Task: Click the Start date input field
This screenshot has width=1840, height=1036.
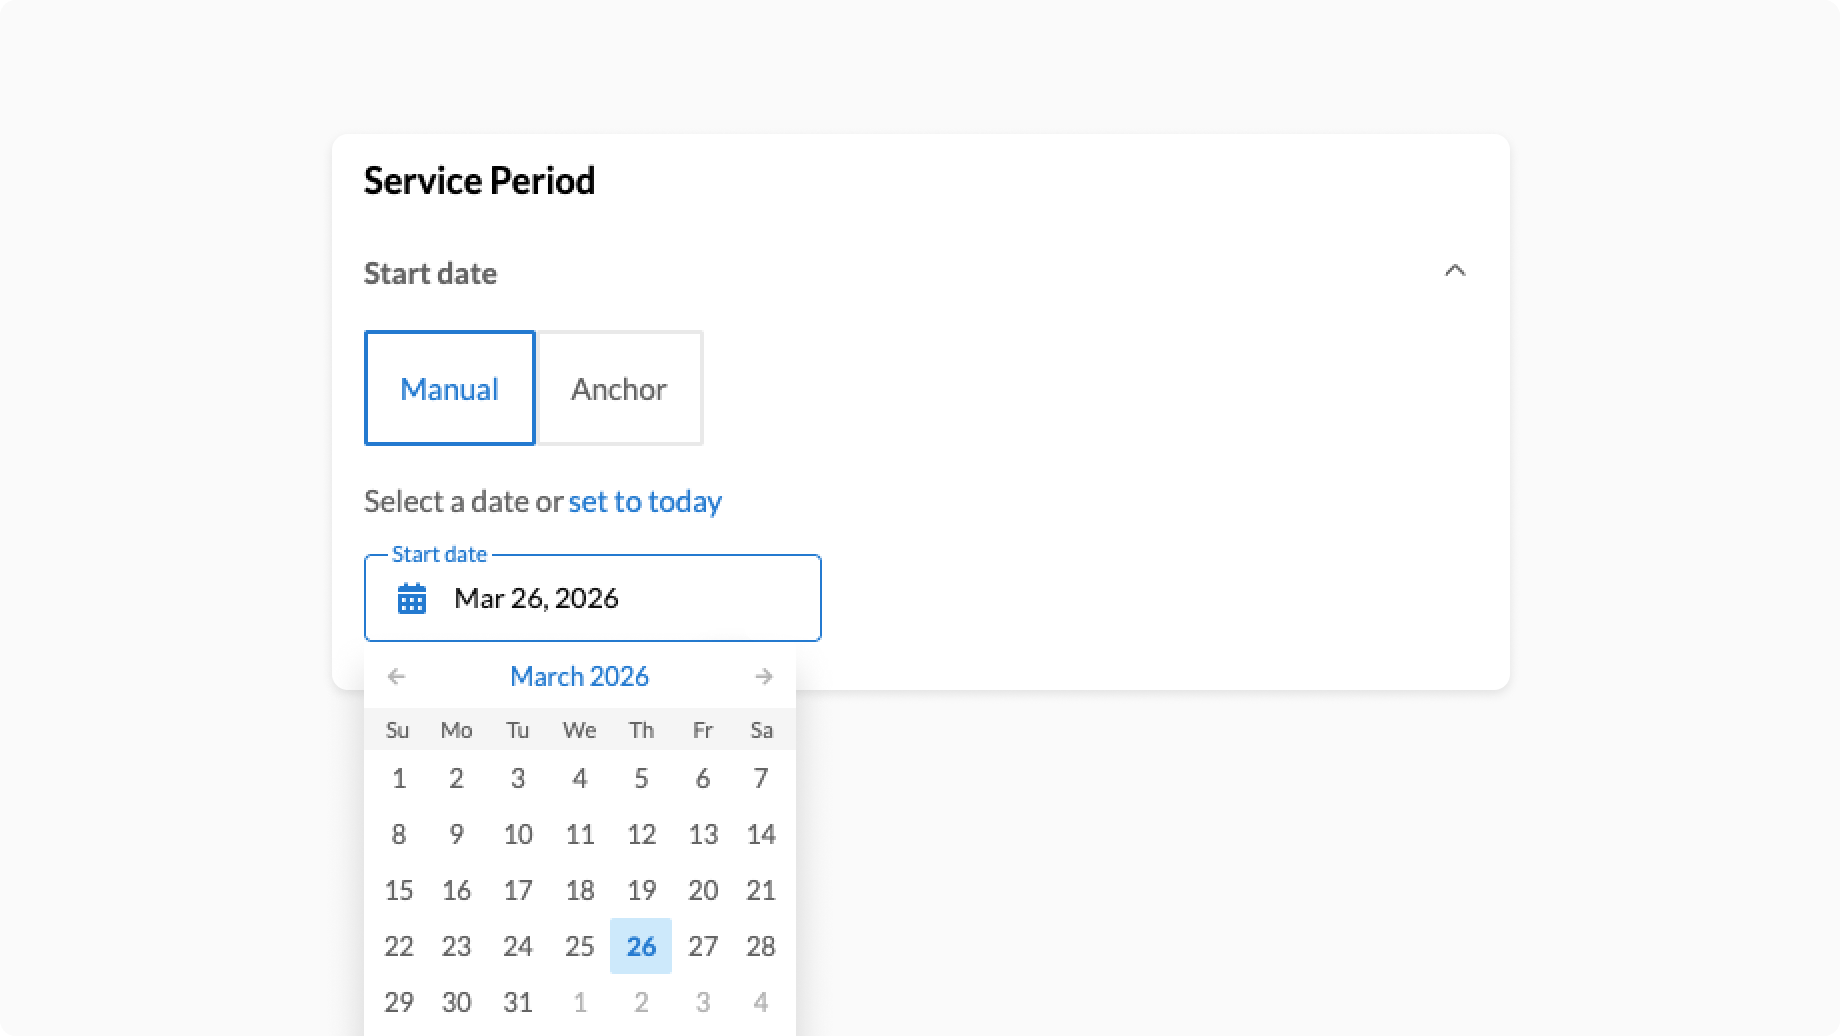Action: coord(620,598)
